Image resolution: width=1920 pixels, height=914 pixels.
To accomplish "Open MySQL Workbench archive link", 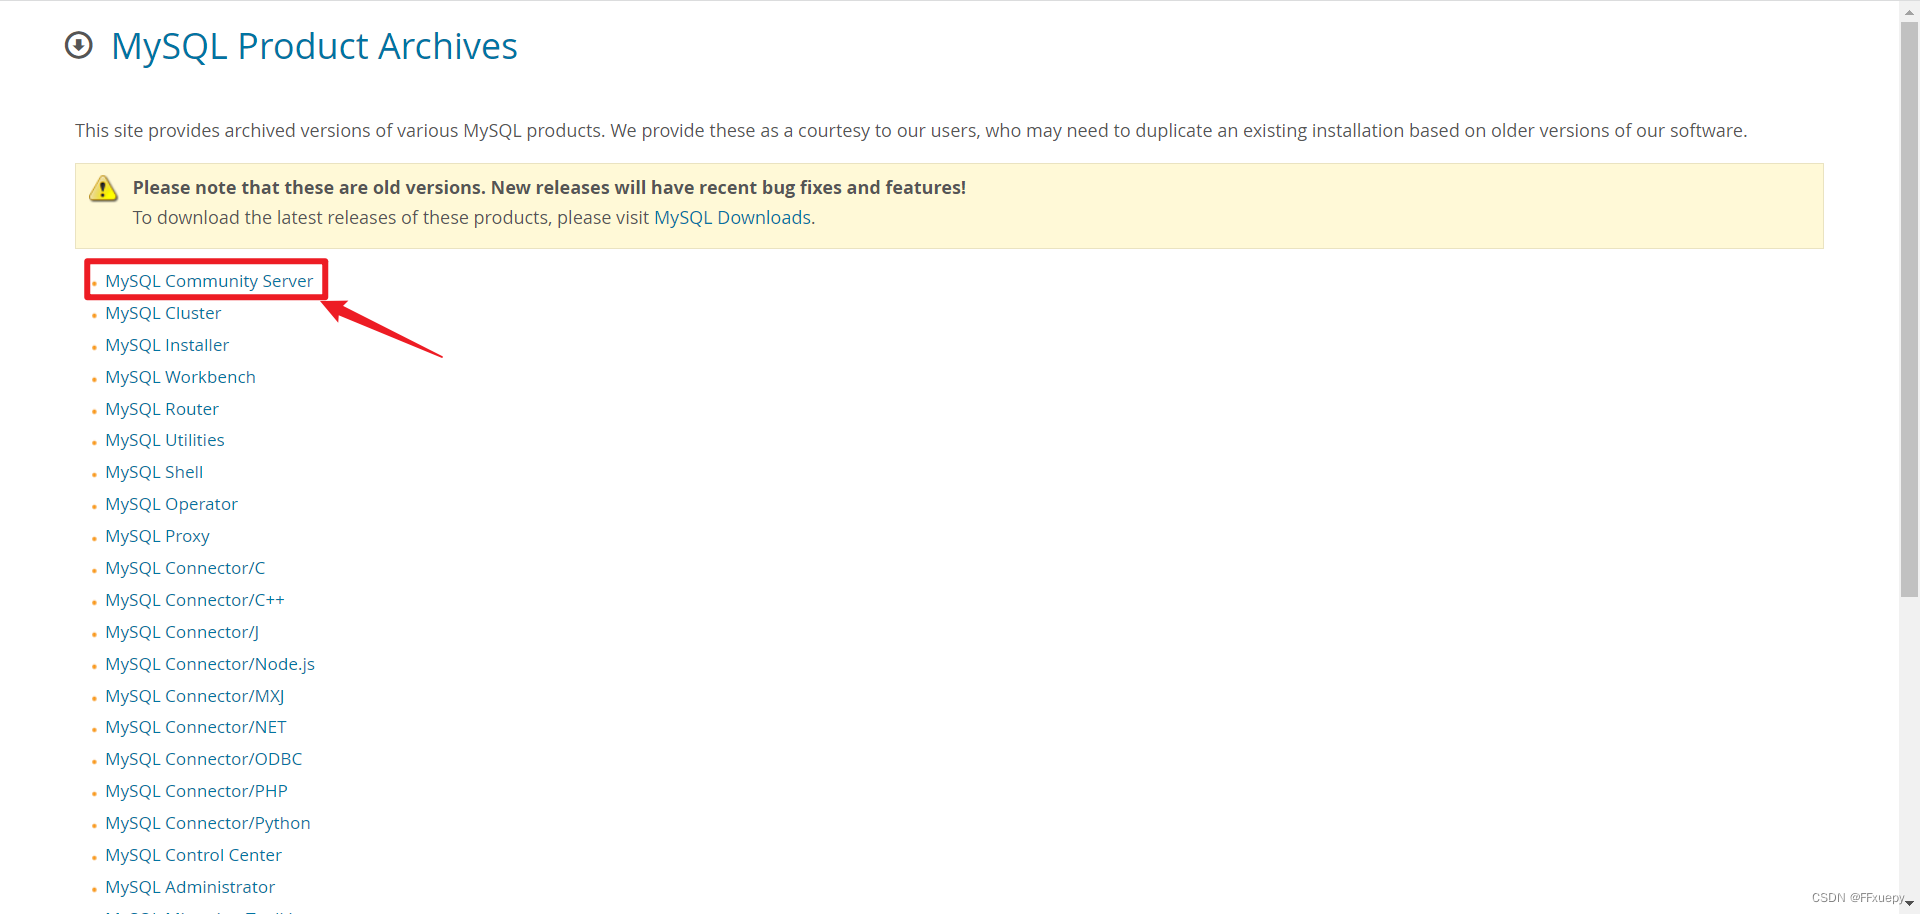I will [180, 377].
